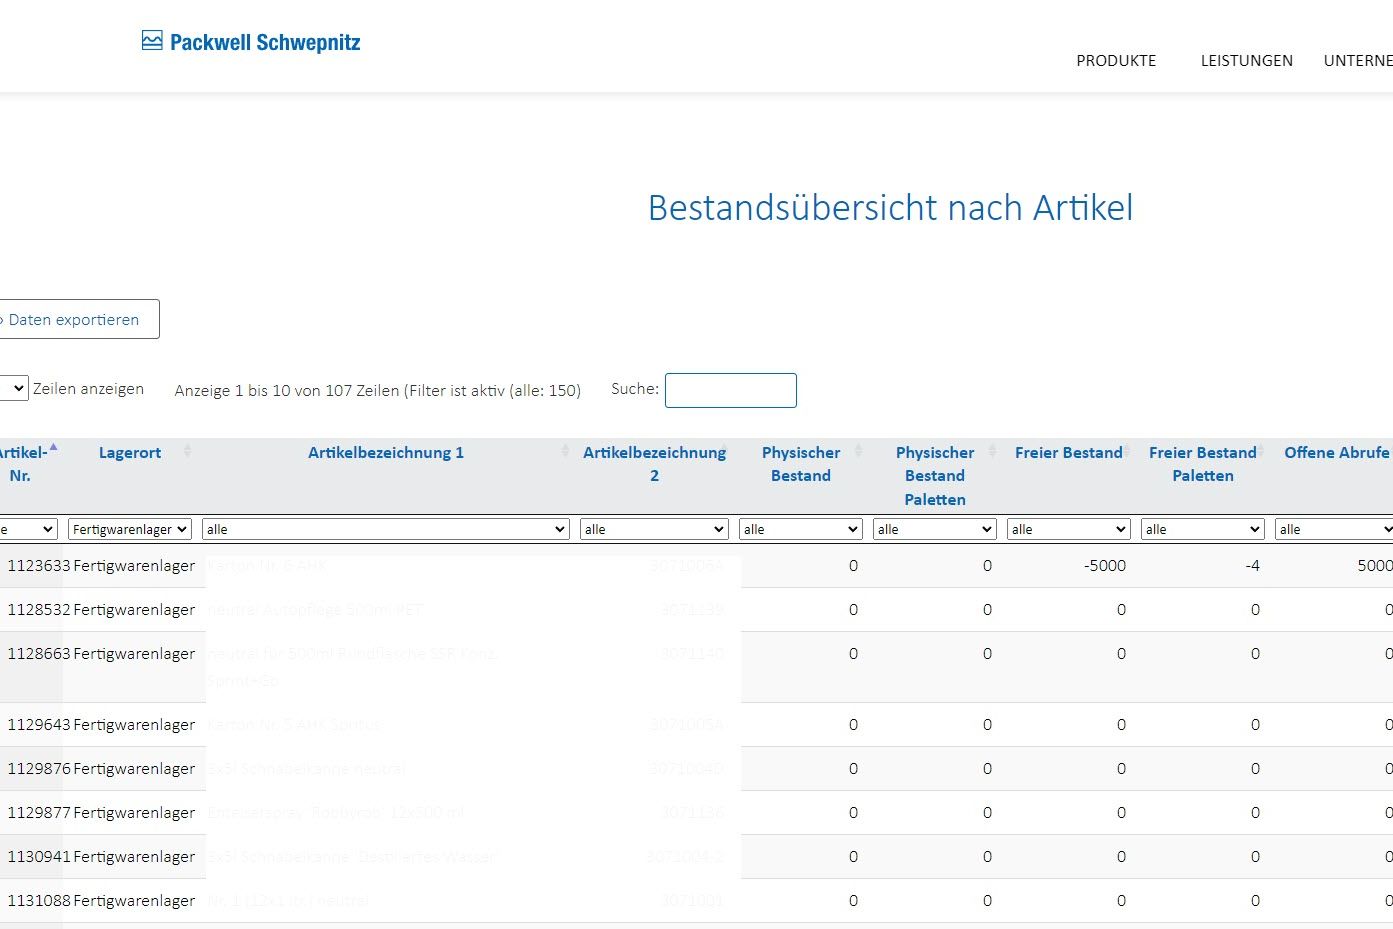
Task: Expand the Artikelbezeichnung 1 filter dropdown
Action: [x=385, y=529]
